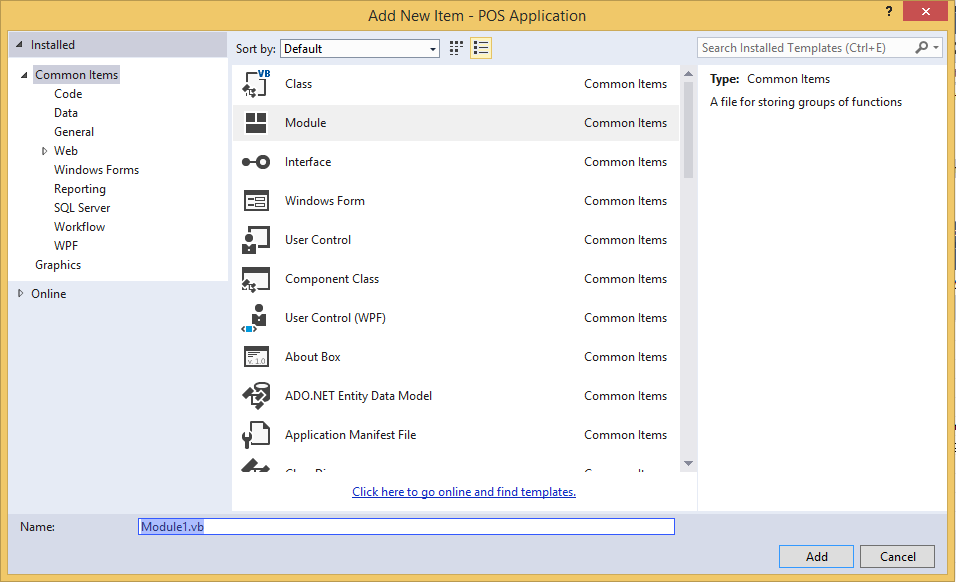
Task: Open the online templates link
Action: [x=464, y=492]
